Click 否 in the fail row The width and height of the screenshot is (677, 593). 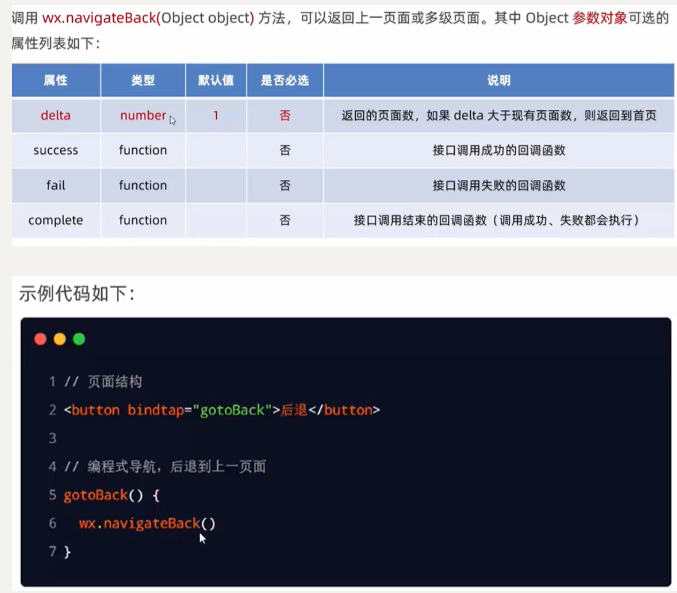point(285,185)
